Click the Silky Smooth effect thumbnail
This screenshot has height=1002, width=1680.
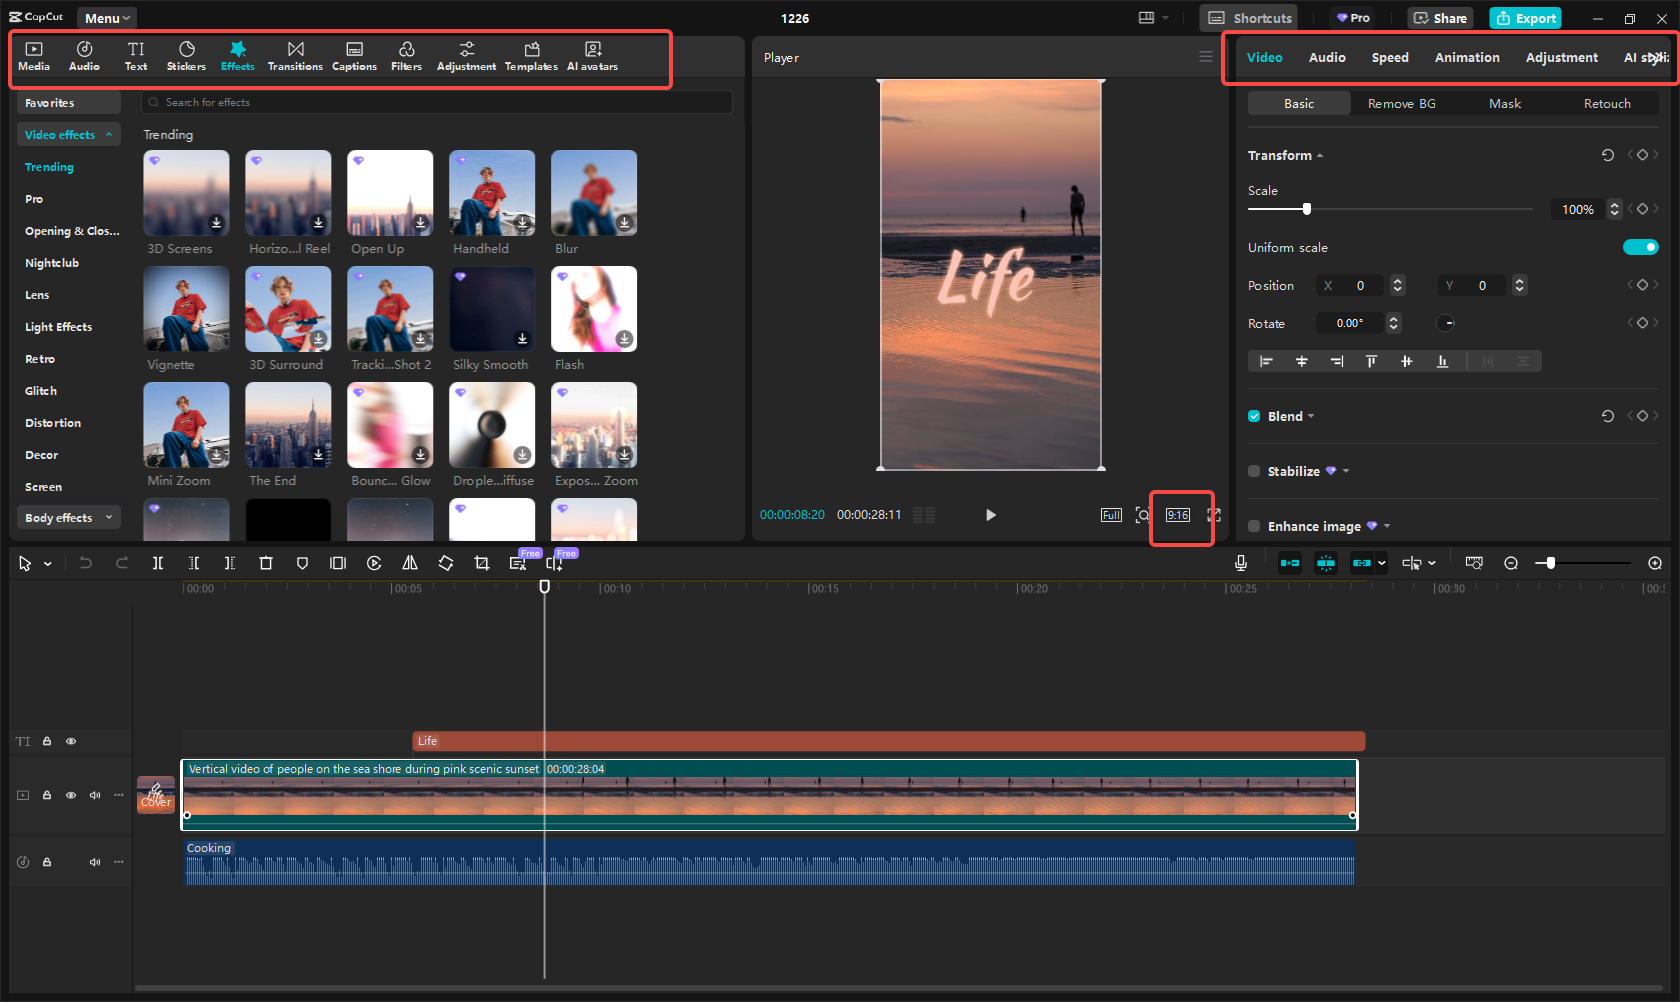pyautogui.click(x=491, y=309)
